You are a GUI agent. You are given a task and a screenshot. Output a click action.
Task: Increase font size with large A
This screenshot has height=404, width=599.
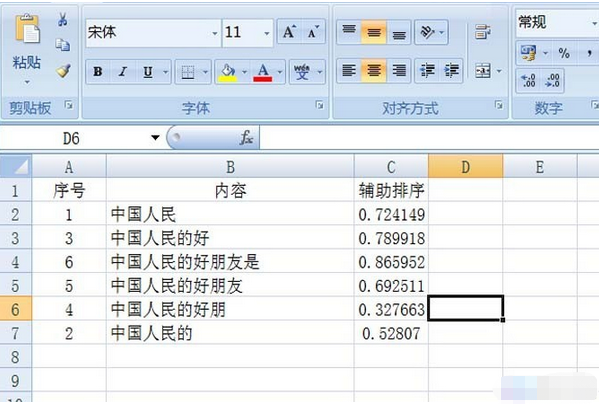point(289,32)
